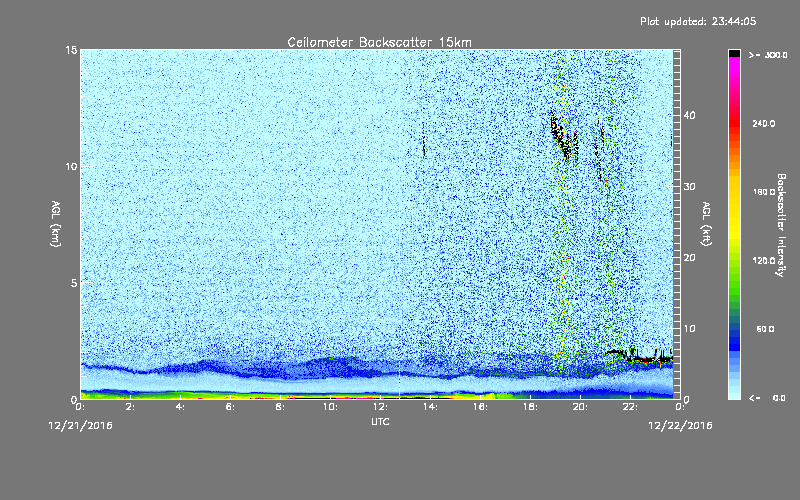
Task: Click the right 'AGL (kft)' axis label
Action: click(x=706, y=223)
